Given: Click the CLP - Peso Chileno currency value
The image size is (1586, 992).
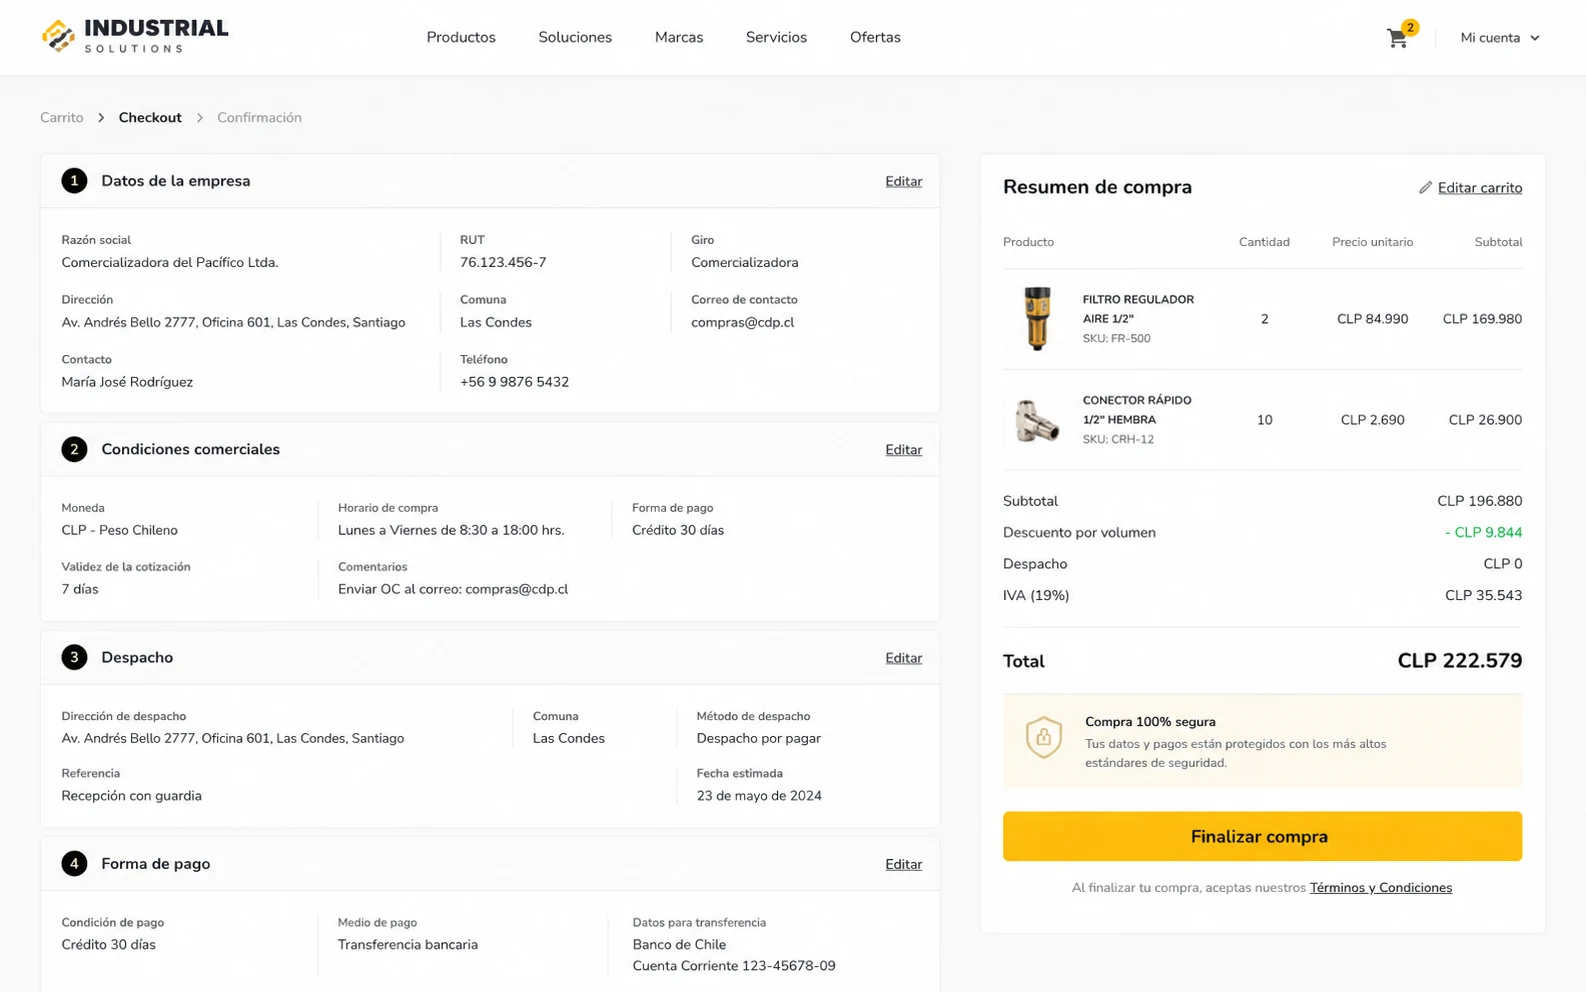Looking at the screenshot, I should 119,530.
